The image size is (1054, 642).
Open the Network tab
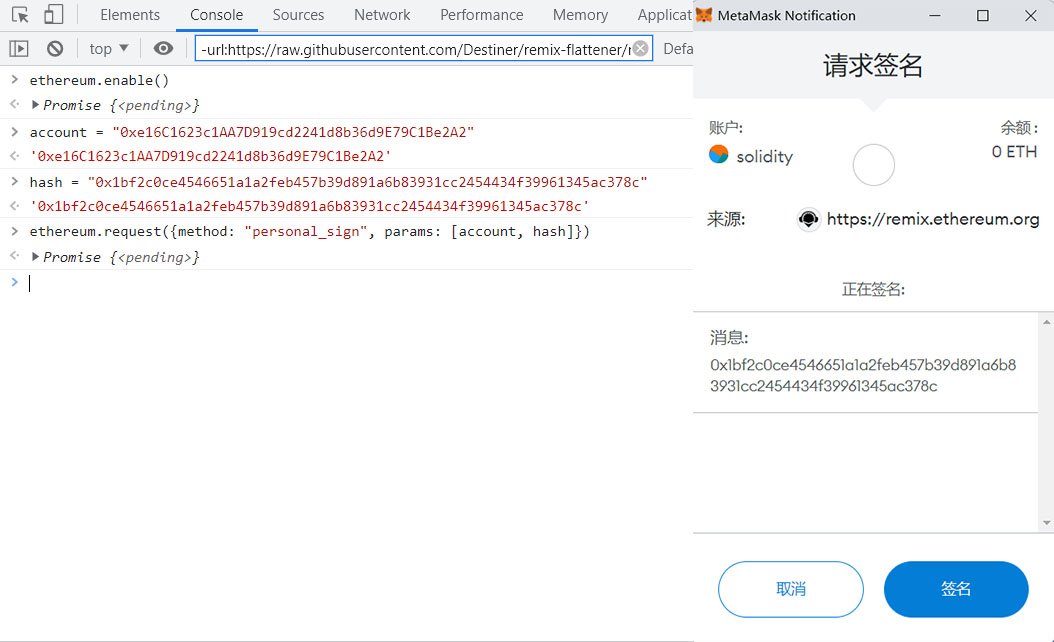coord(382,15)
